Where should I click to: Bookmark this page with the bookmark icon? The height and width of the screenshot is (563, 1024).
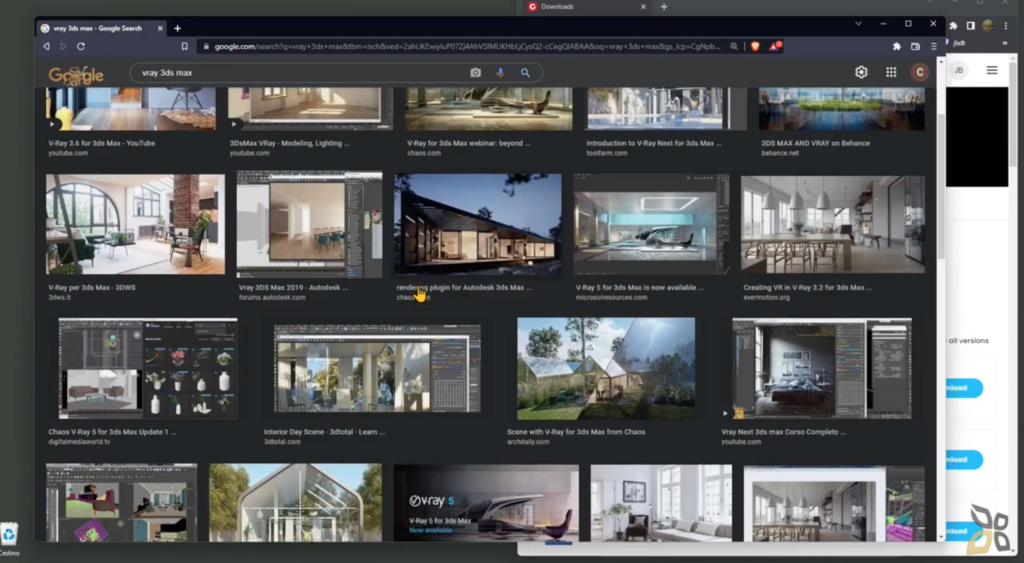[x=185, y=46]
